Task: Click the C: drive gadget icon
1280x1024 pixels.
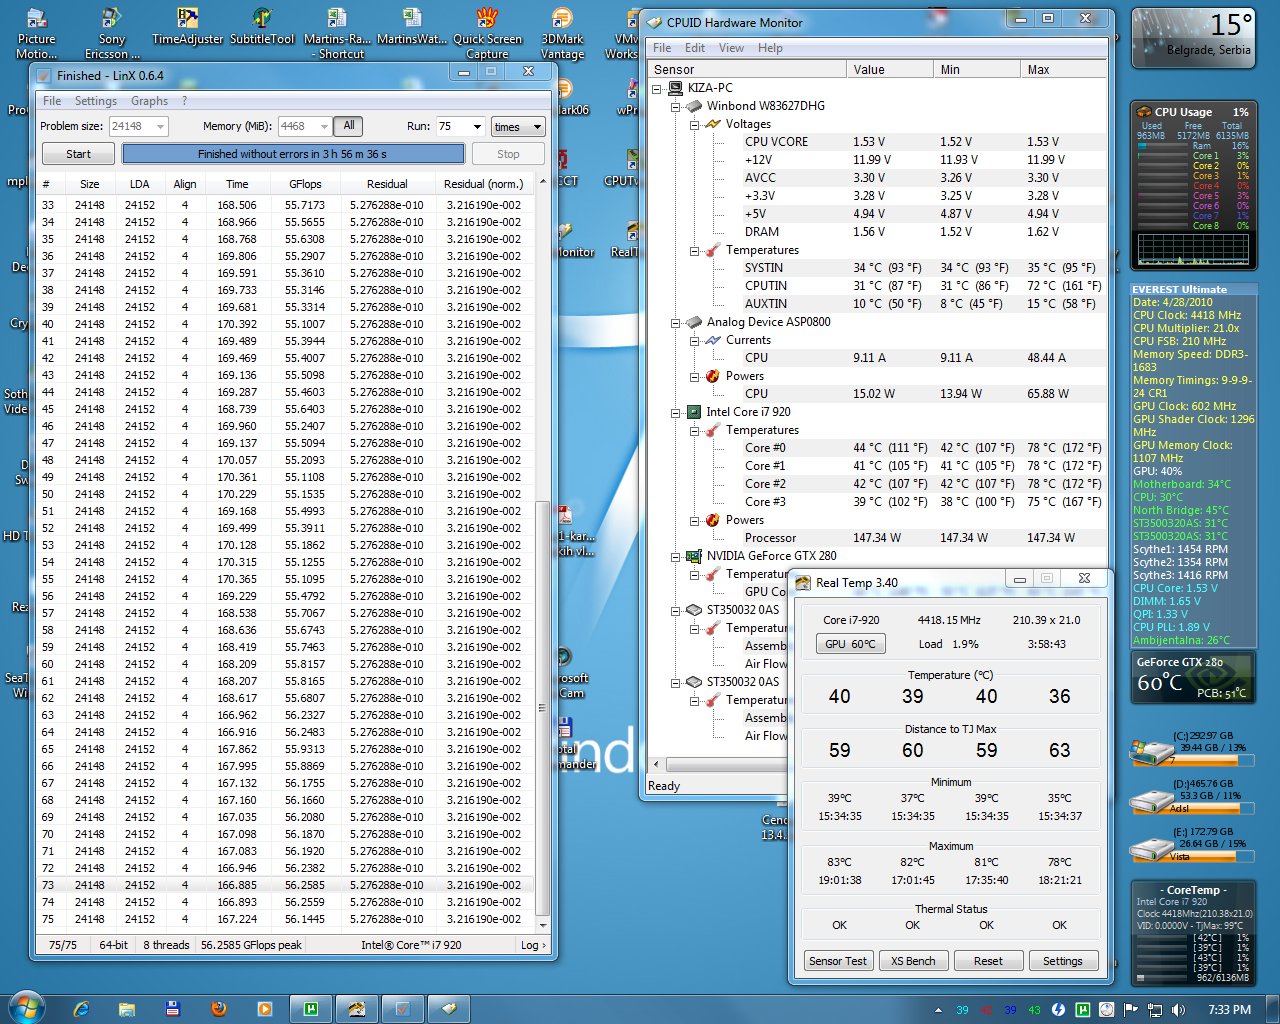Action: 1151,752
